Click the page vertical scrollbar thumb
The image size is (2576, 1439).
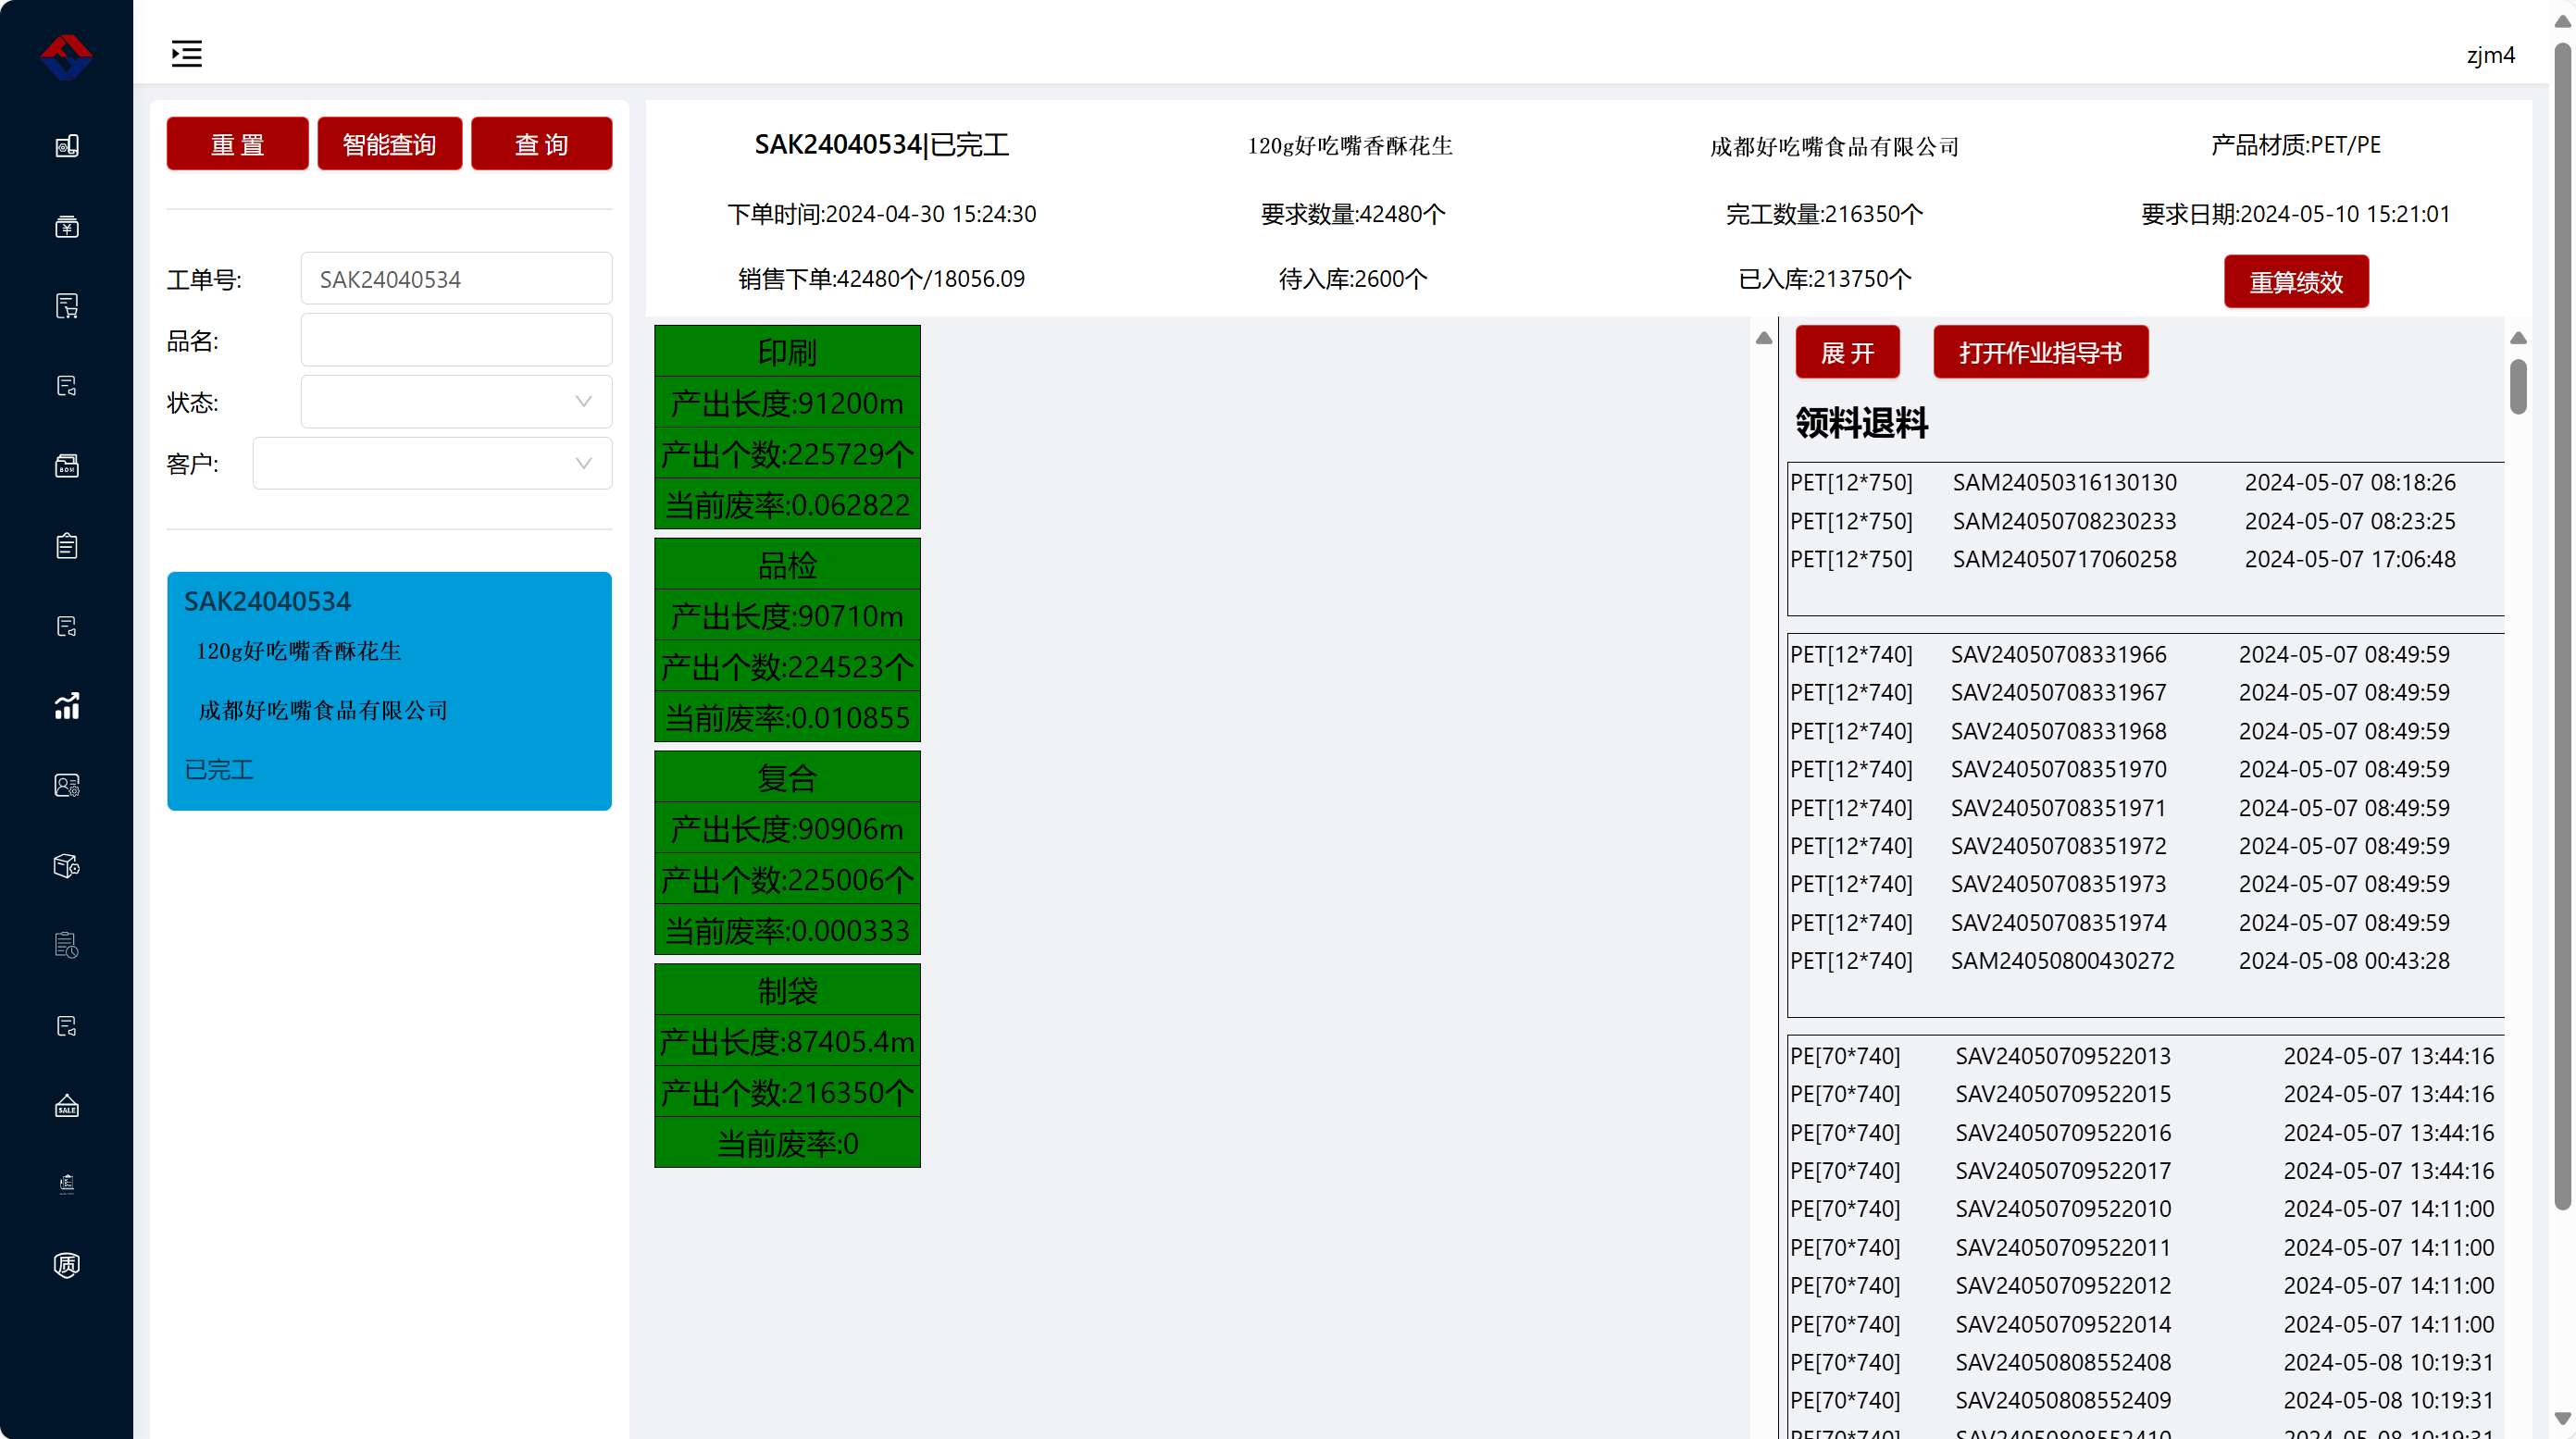pyautogui.click(x=2562, y=625)
